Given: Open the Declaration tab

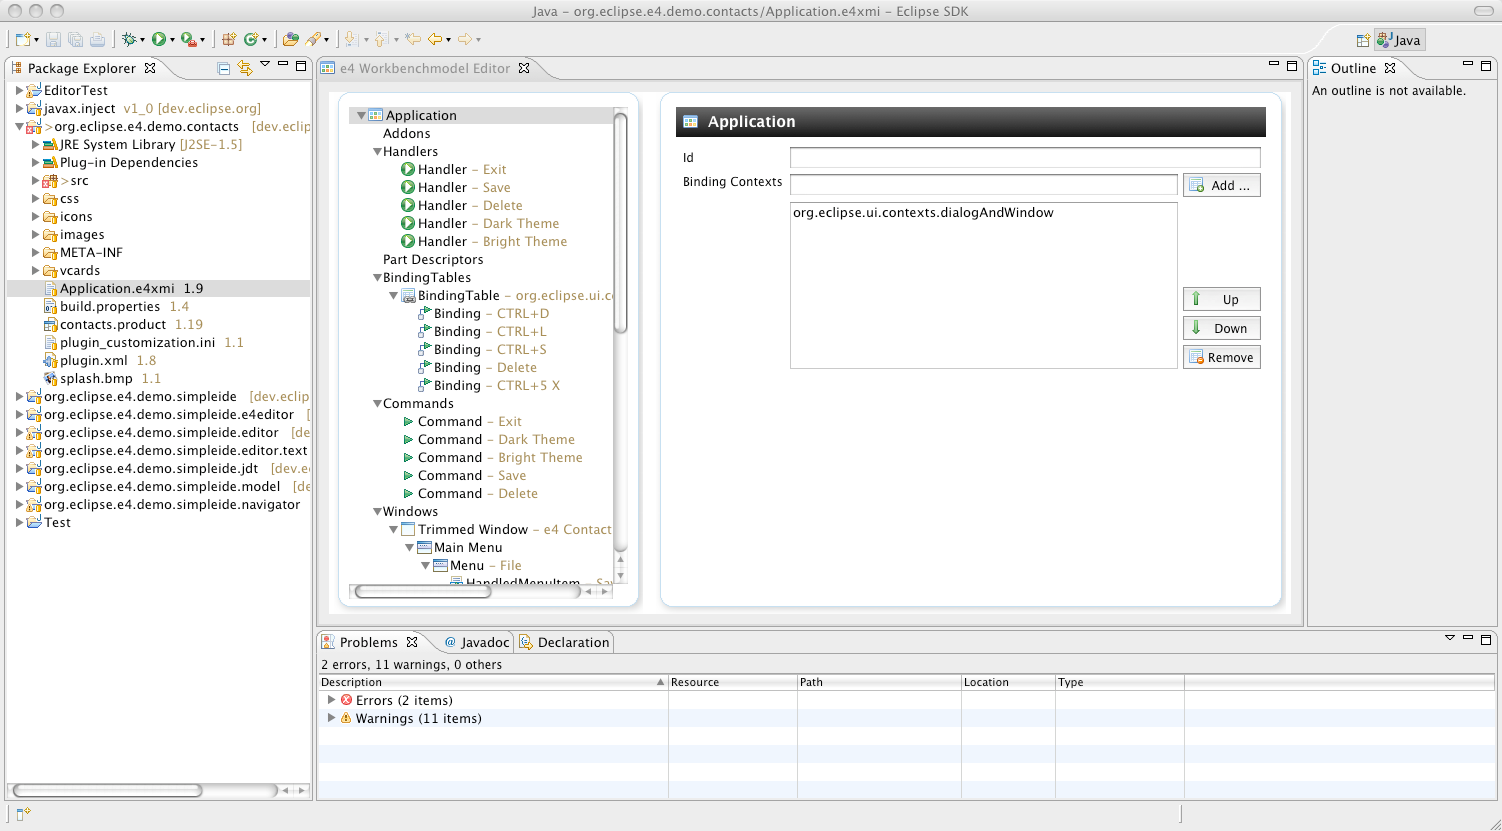Looking at the screenshot, I should tap(564, 642).
